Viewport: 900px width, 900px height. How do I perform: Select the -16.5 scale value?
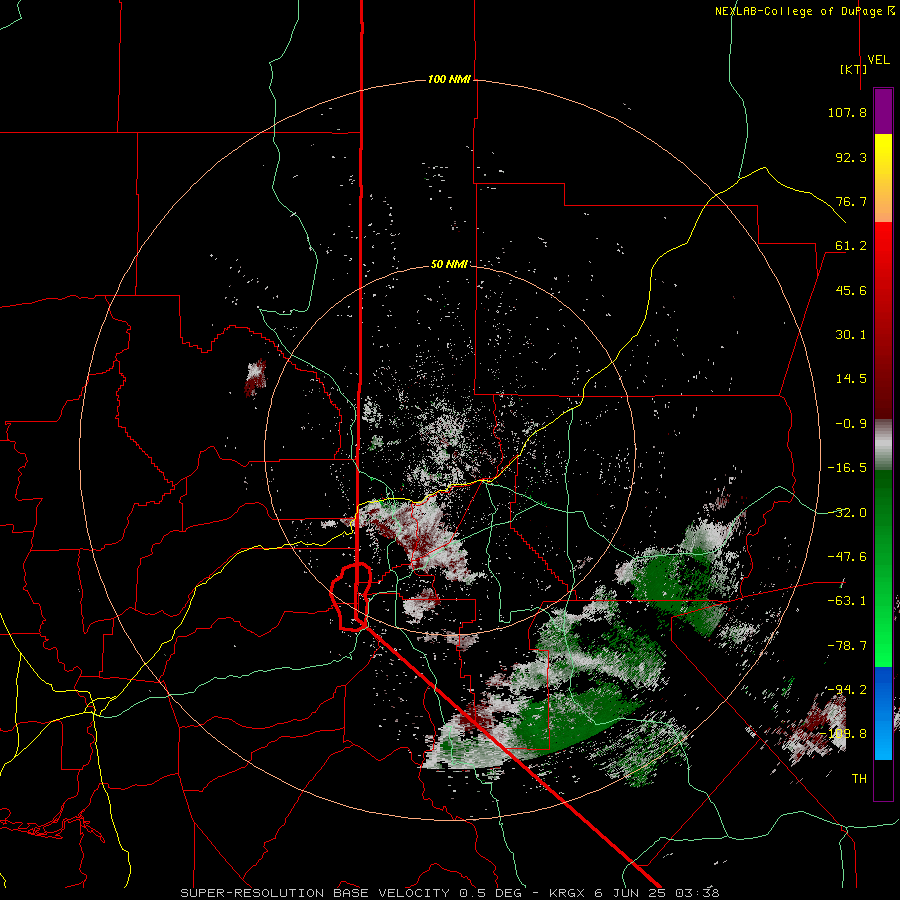pos(847,468)
